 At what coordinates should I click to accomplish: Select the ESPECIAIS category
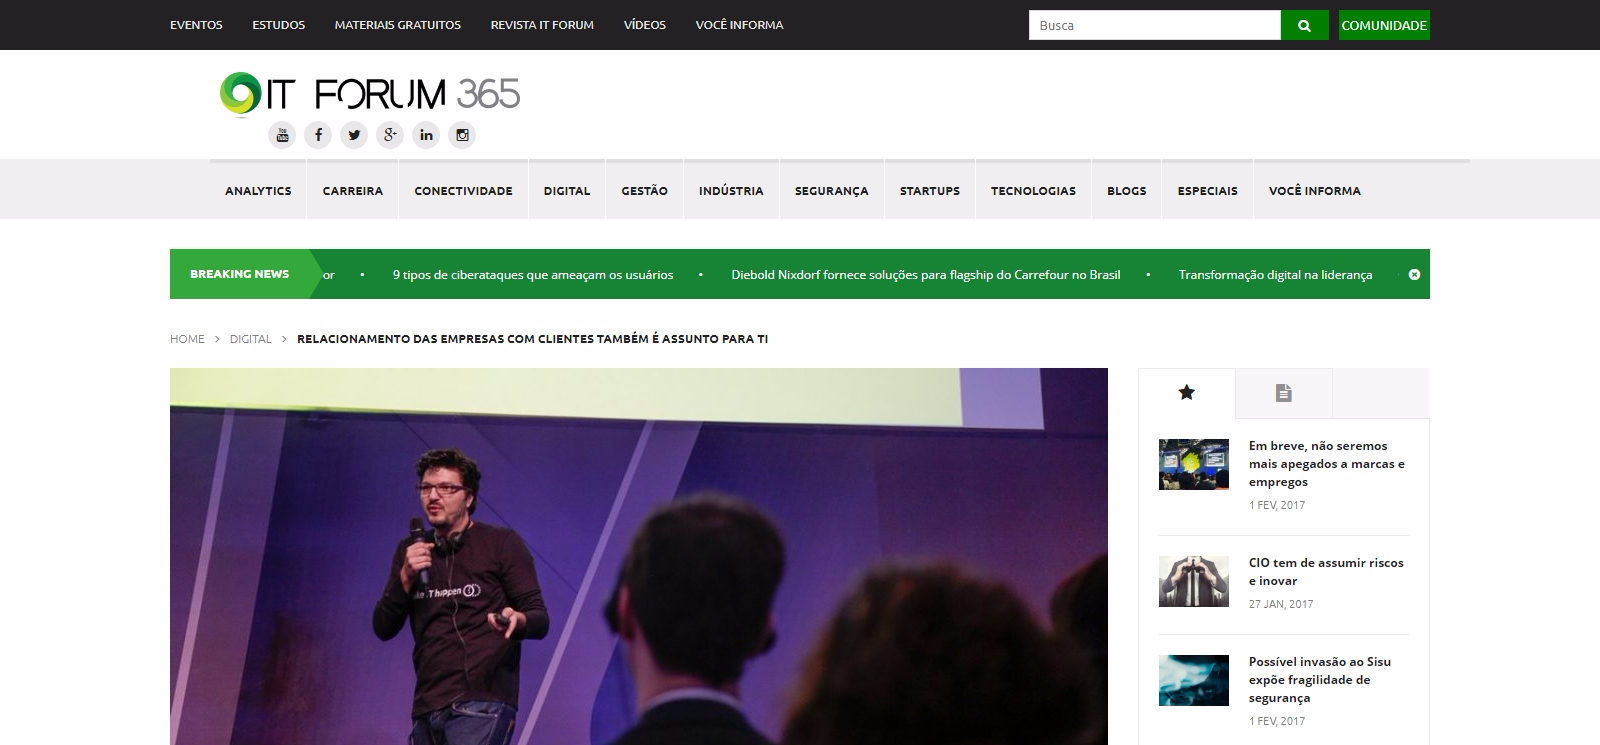pyautogui.click(x=1207, y=191)
